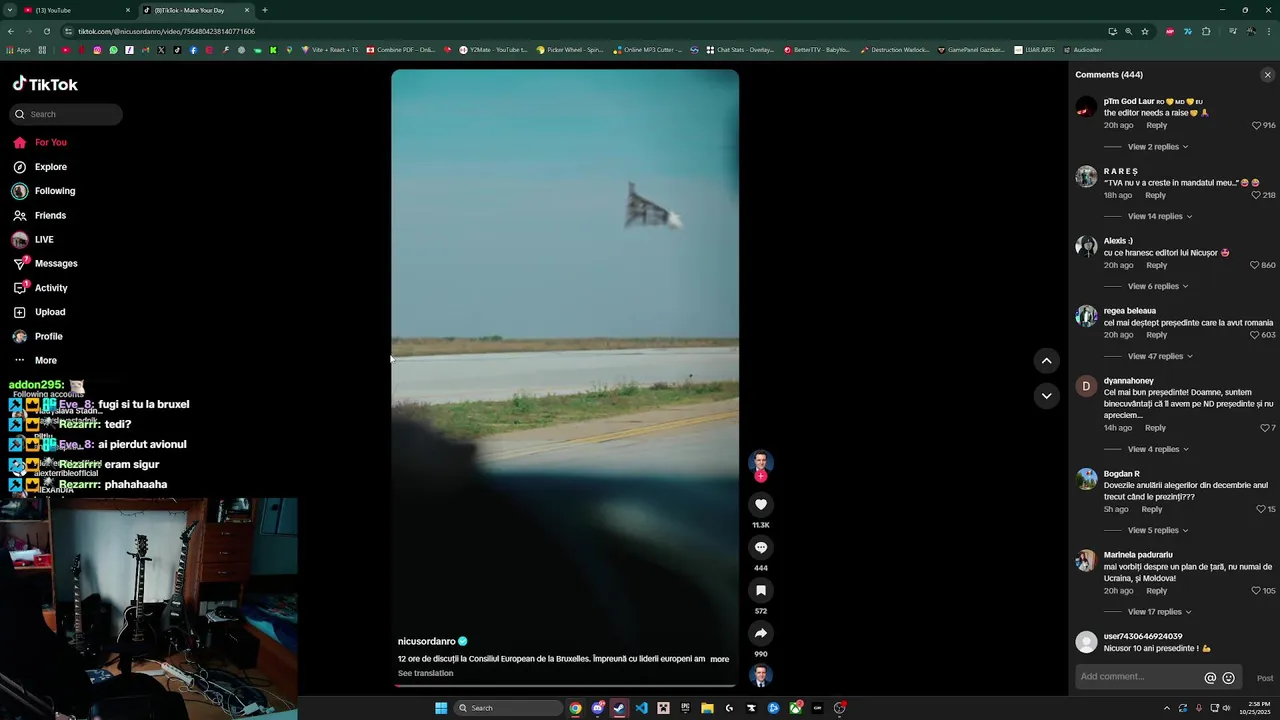Open Discord from the taskbar
Screen dimensions: 1280x720
coord(597,708)
